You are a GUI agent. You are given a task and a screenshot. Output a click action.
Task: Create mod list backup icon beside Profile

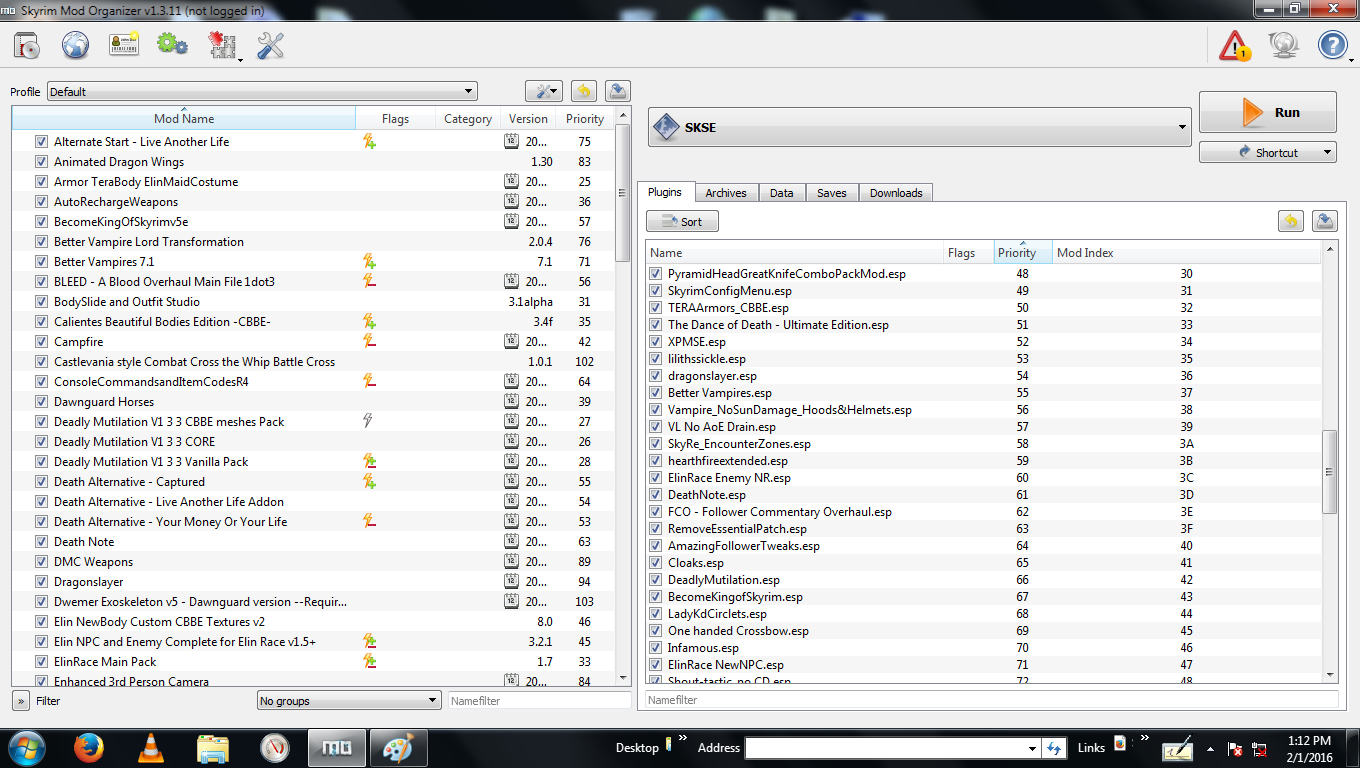(618, 91)
